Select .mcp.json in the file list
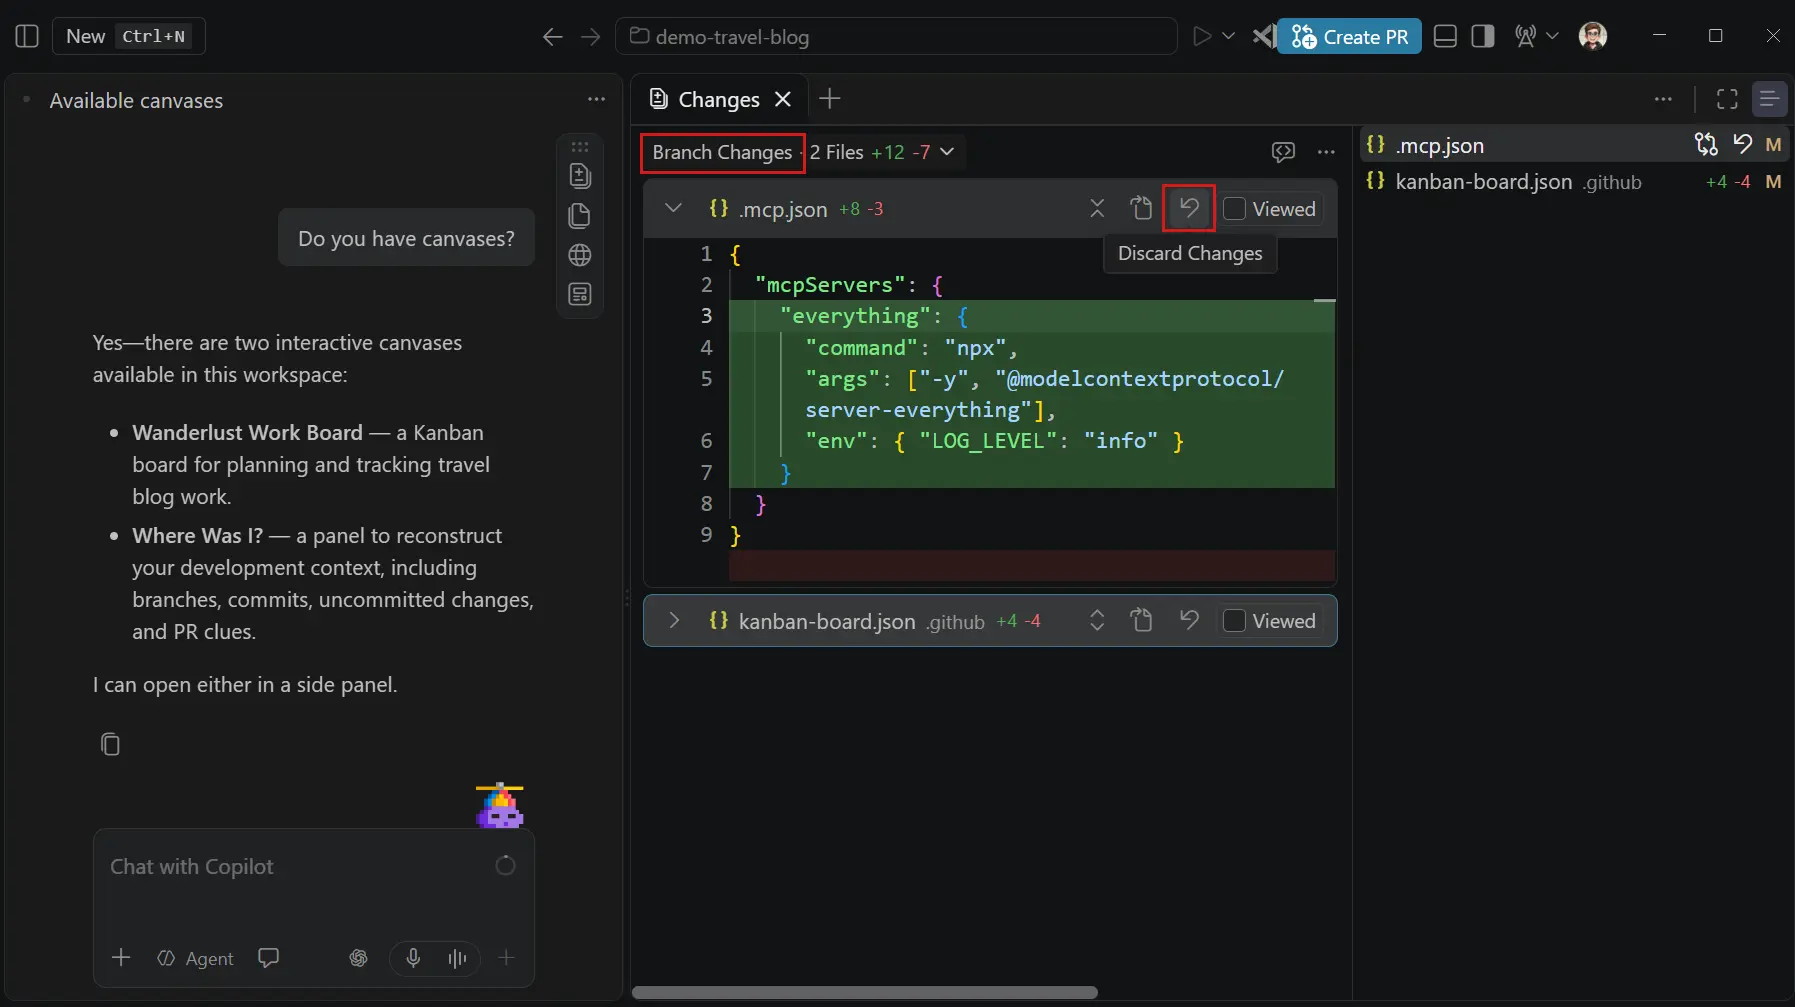The image size is (1795, 1007). [x=1574, y=145]
